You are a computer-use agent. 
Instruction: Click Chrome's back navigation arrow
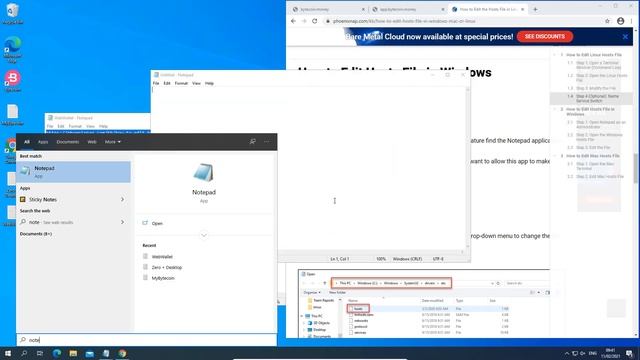(293, 21)
